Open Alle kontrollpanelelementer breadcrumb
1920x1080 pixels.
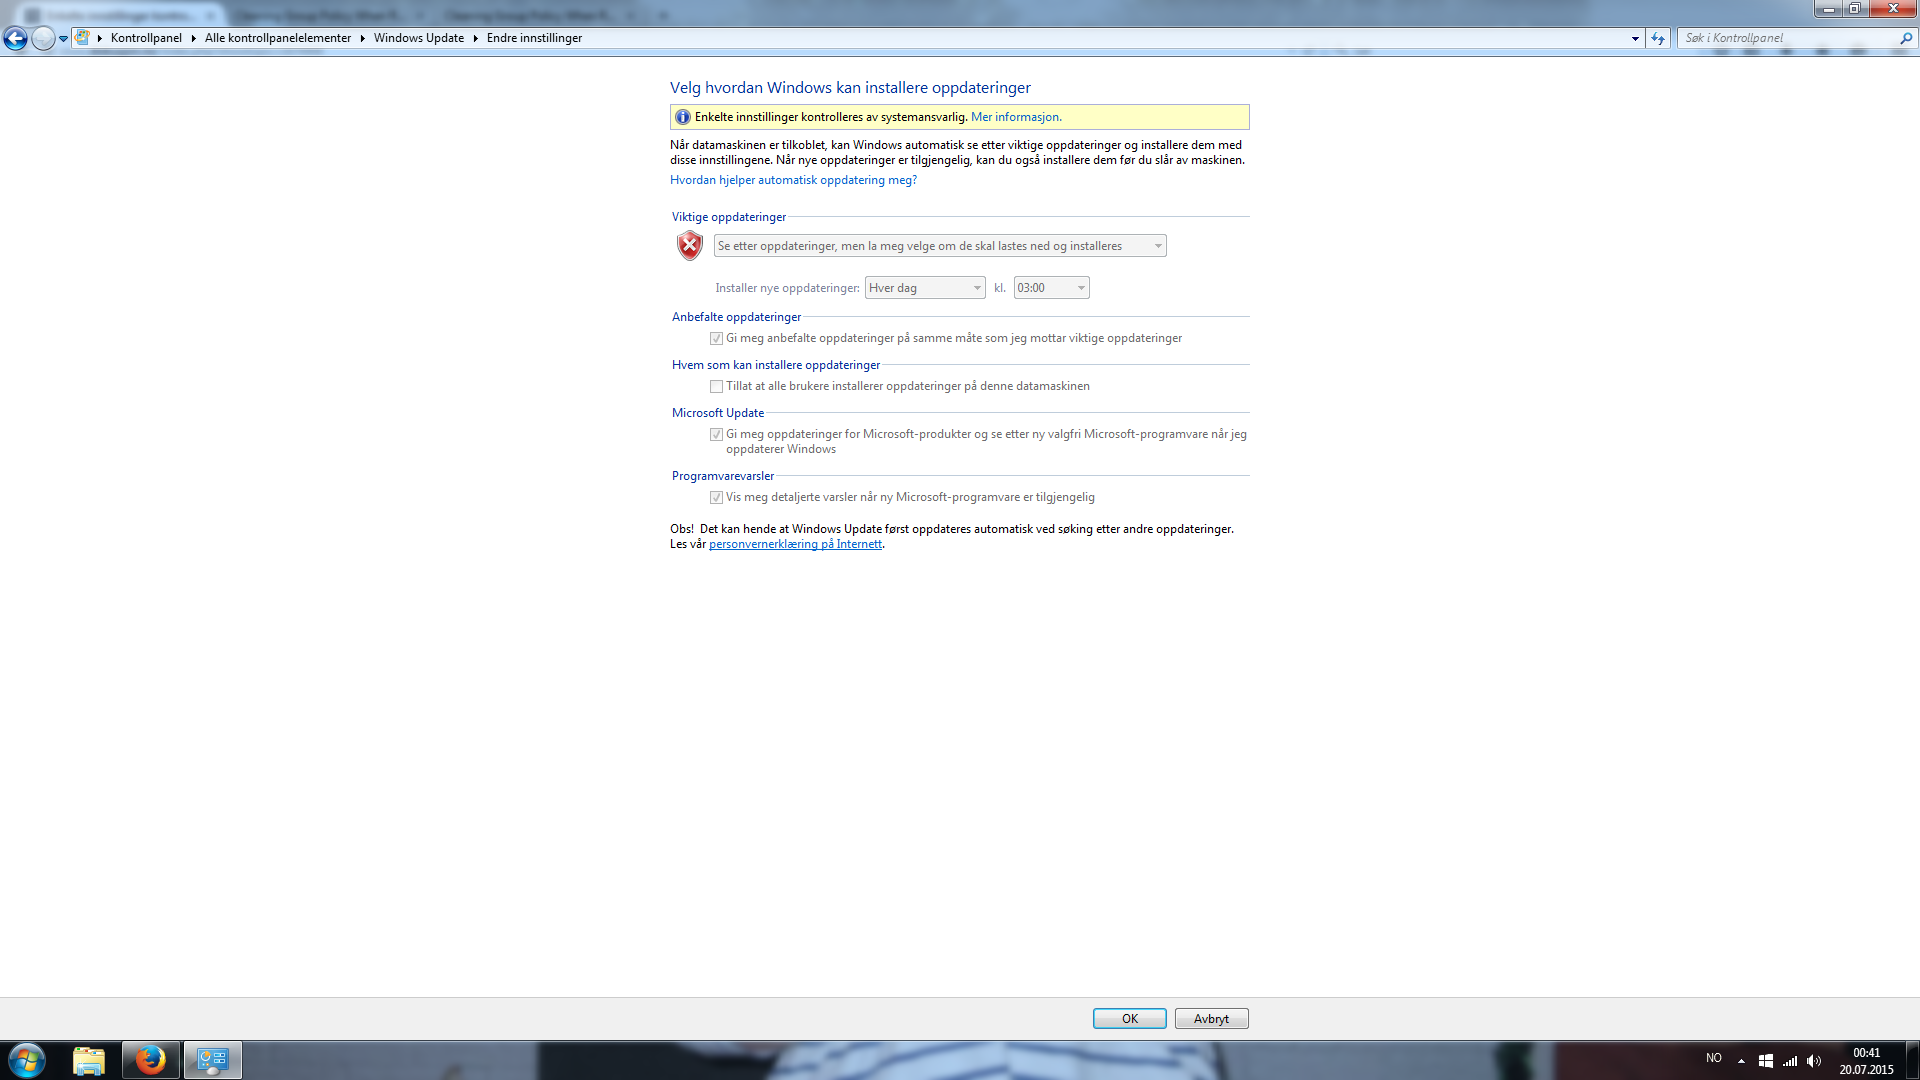(x=278, y=38)
